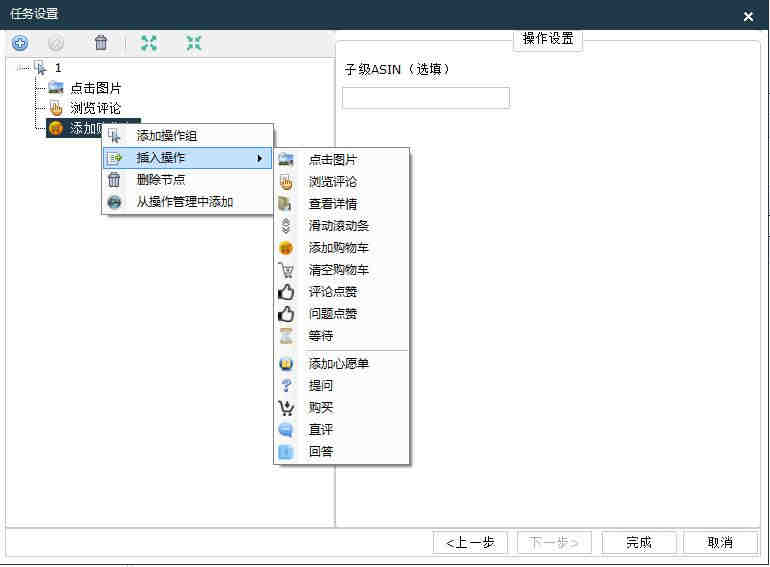Click the cart icon beside 清空购物车
The height and width of the screenshot is (567, 770).
click(286, 270)
